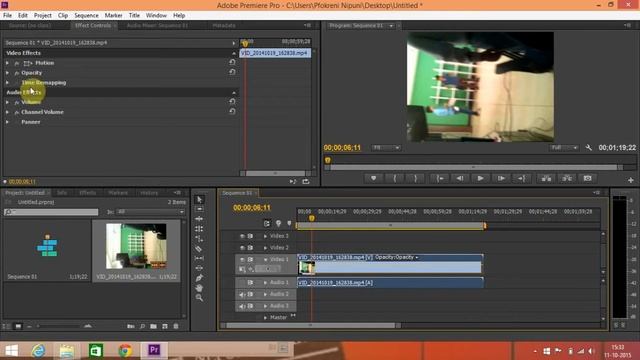
Task: Toggle Video 3 track eye visibility
Action: (242, 236)
